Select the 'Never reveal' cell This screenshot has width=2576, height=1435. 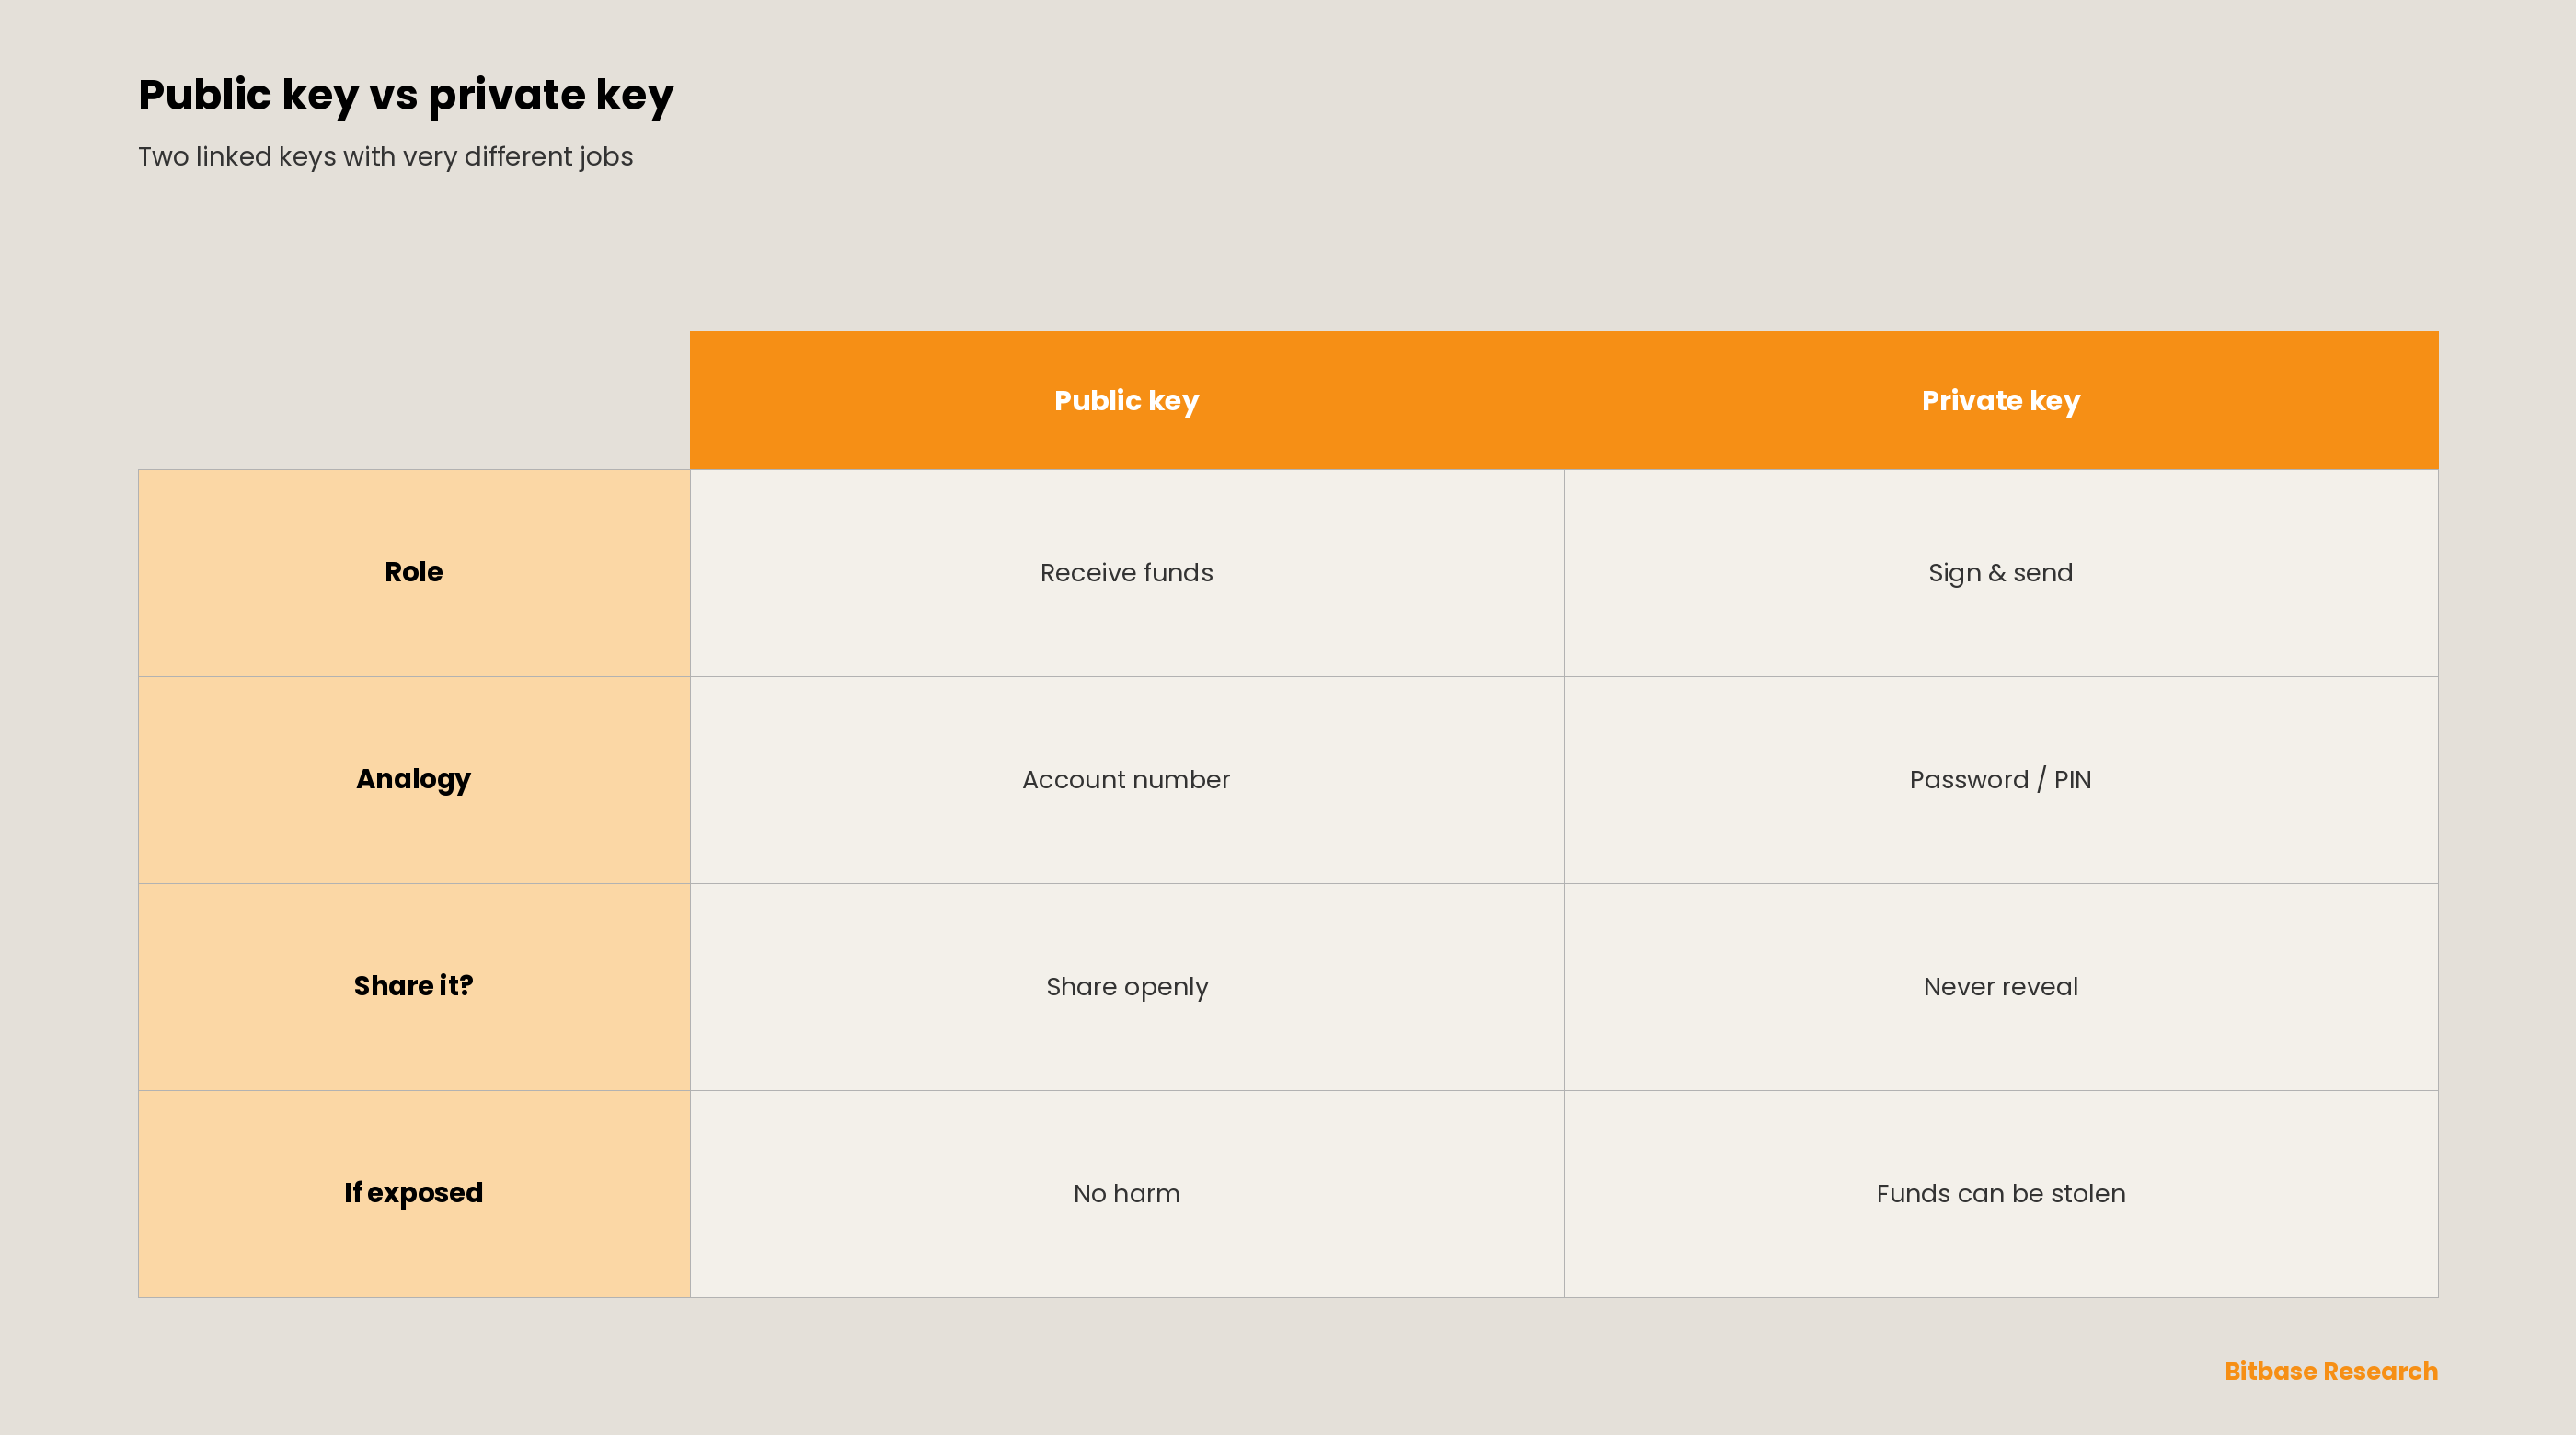click(x=2001, y=987)
